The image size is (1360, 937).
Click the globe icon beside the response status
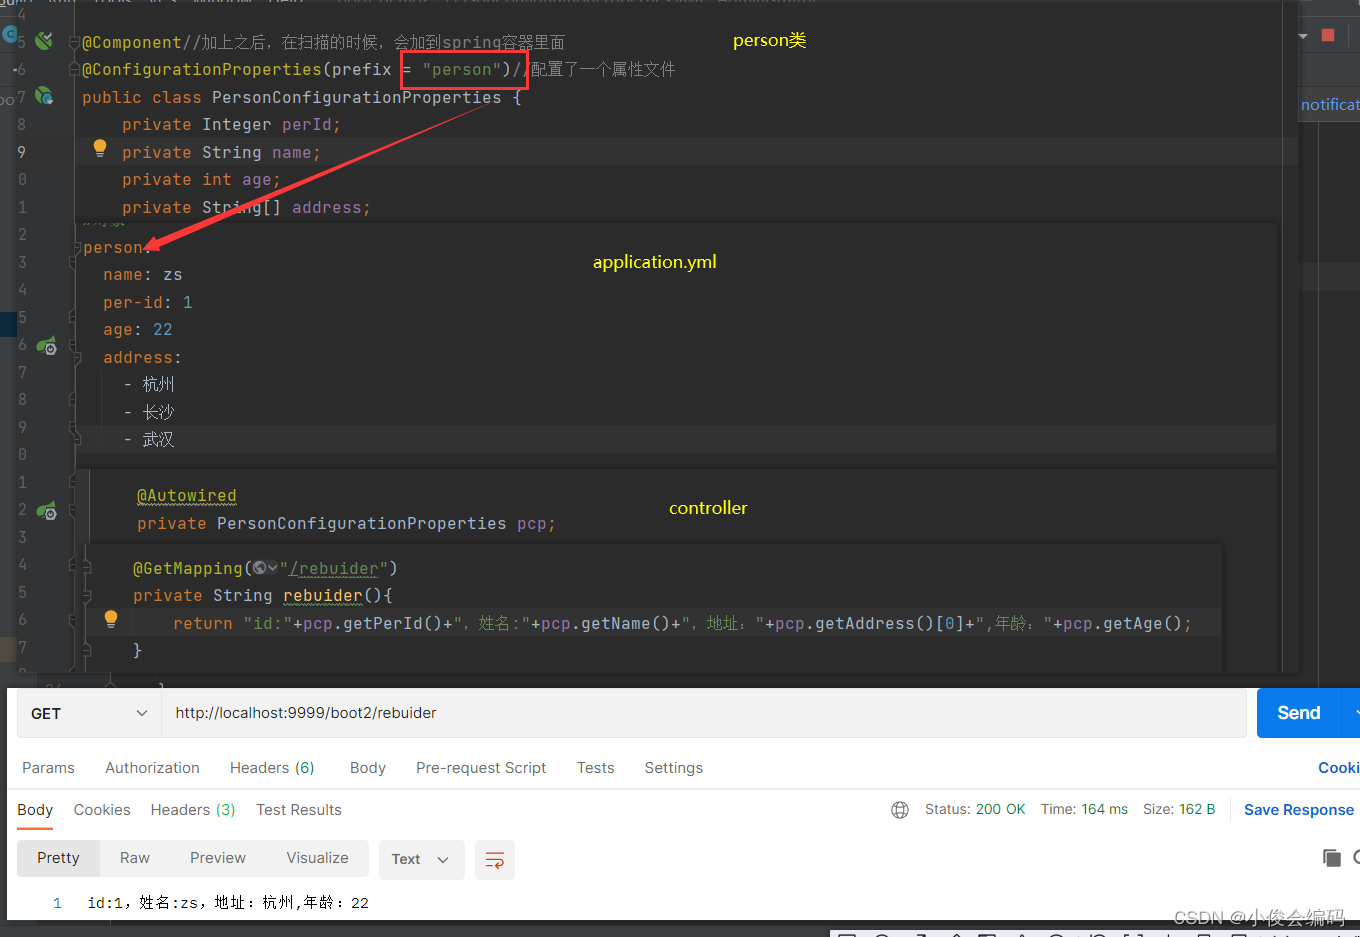tap(899, 809)
